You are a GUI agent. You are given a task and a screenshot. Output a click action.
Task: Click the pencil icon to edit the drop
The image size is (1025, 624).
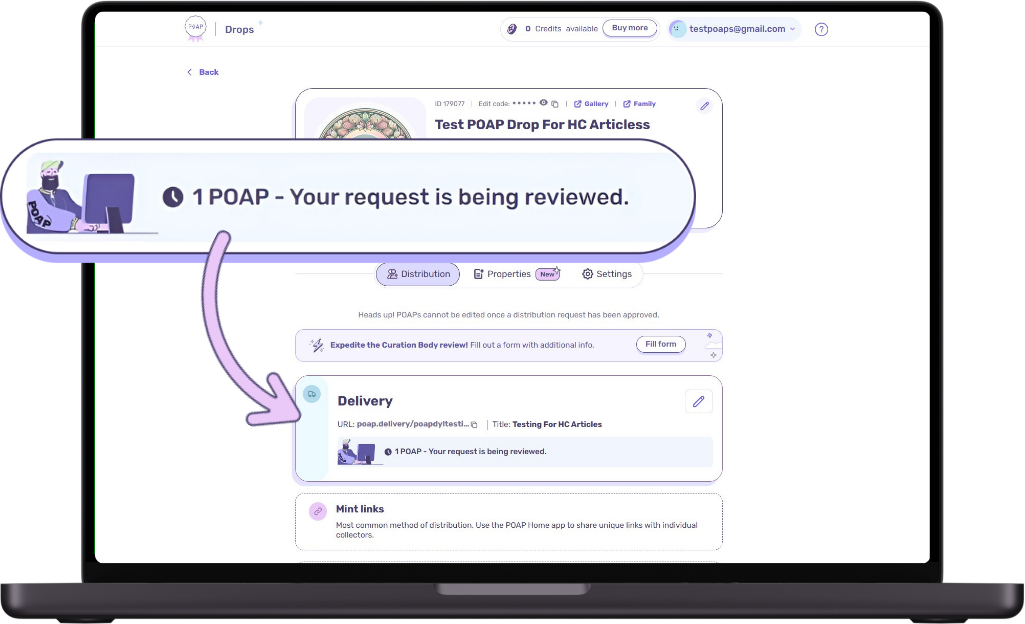(x=704, y=106)
